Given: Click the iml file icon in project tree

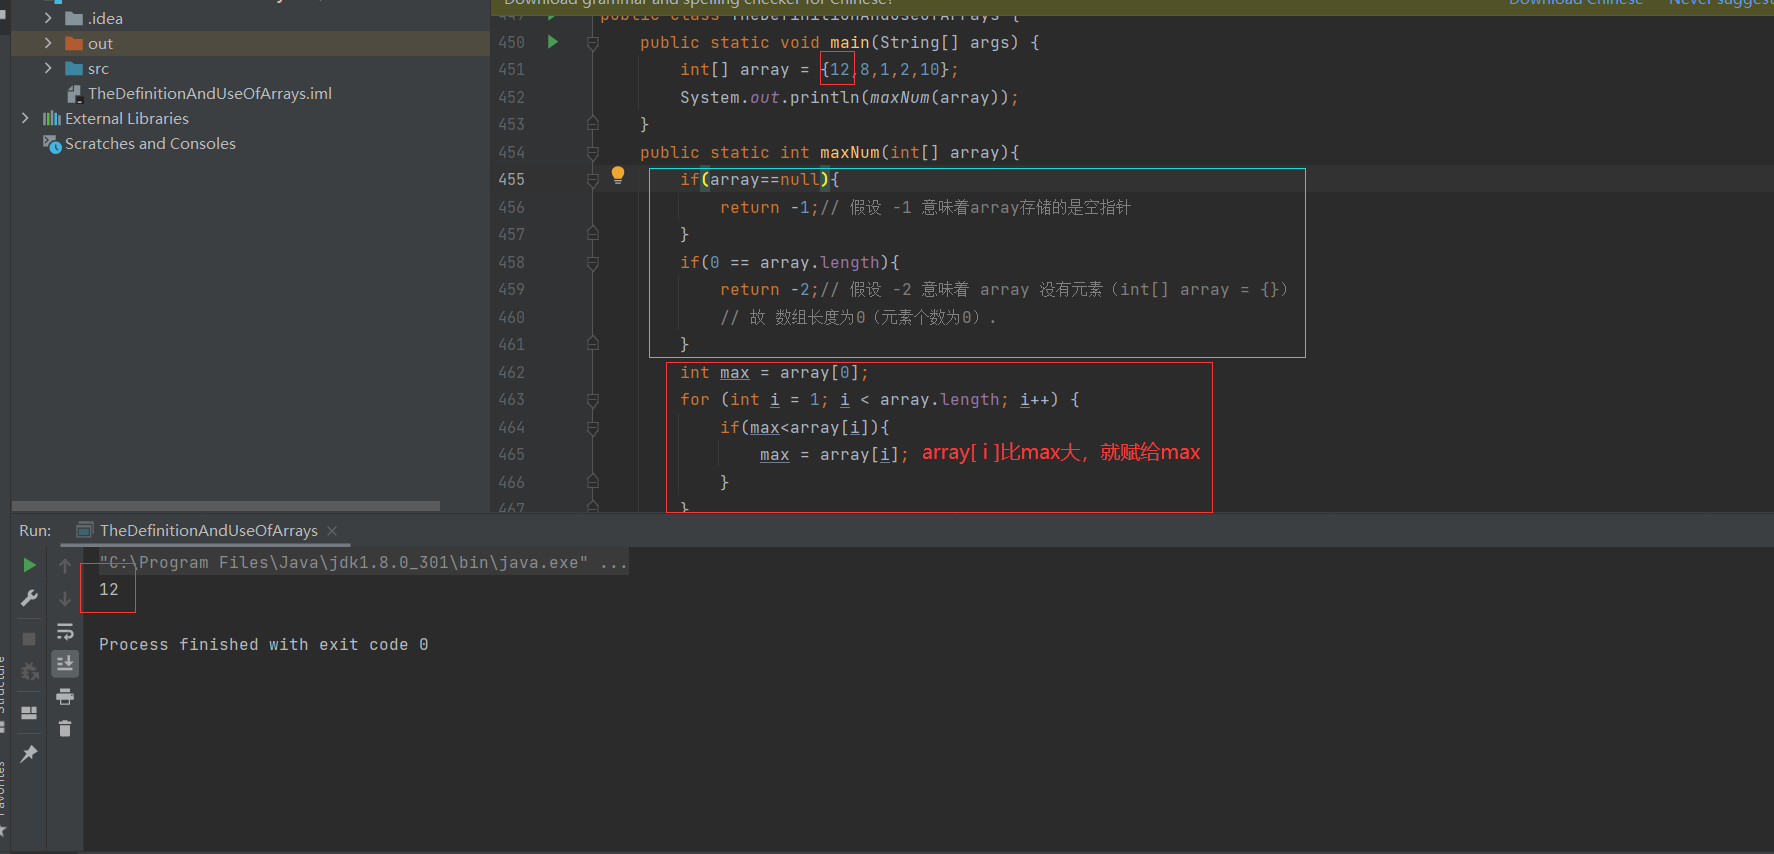Looking at the screenshot, I should 74,93.
